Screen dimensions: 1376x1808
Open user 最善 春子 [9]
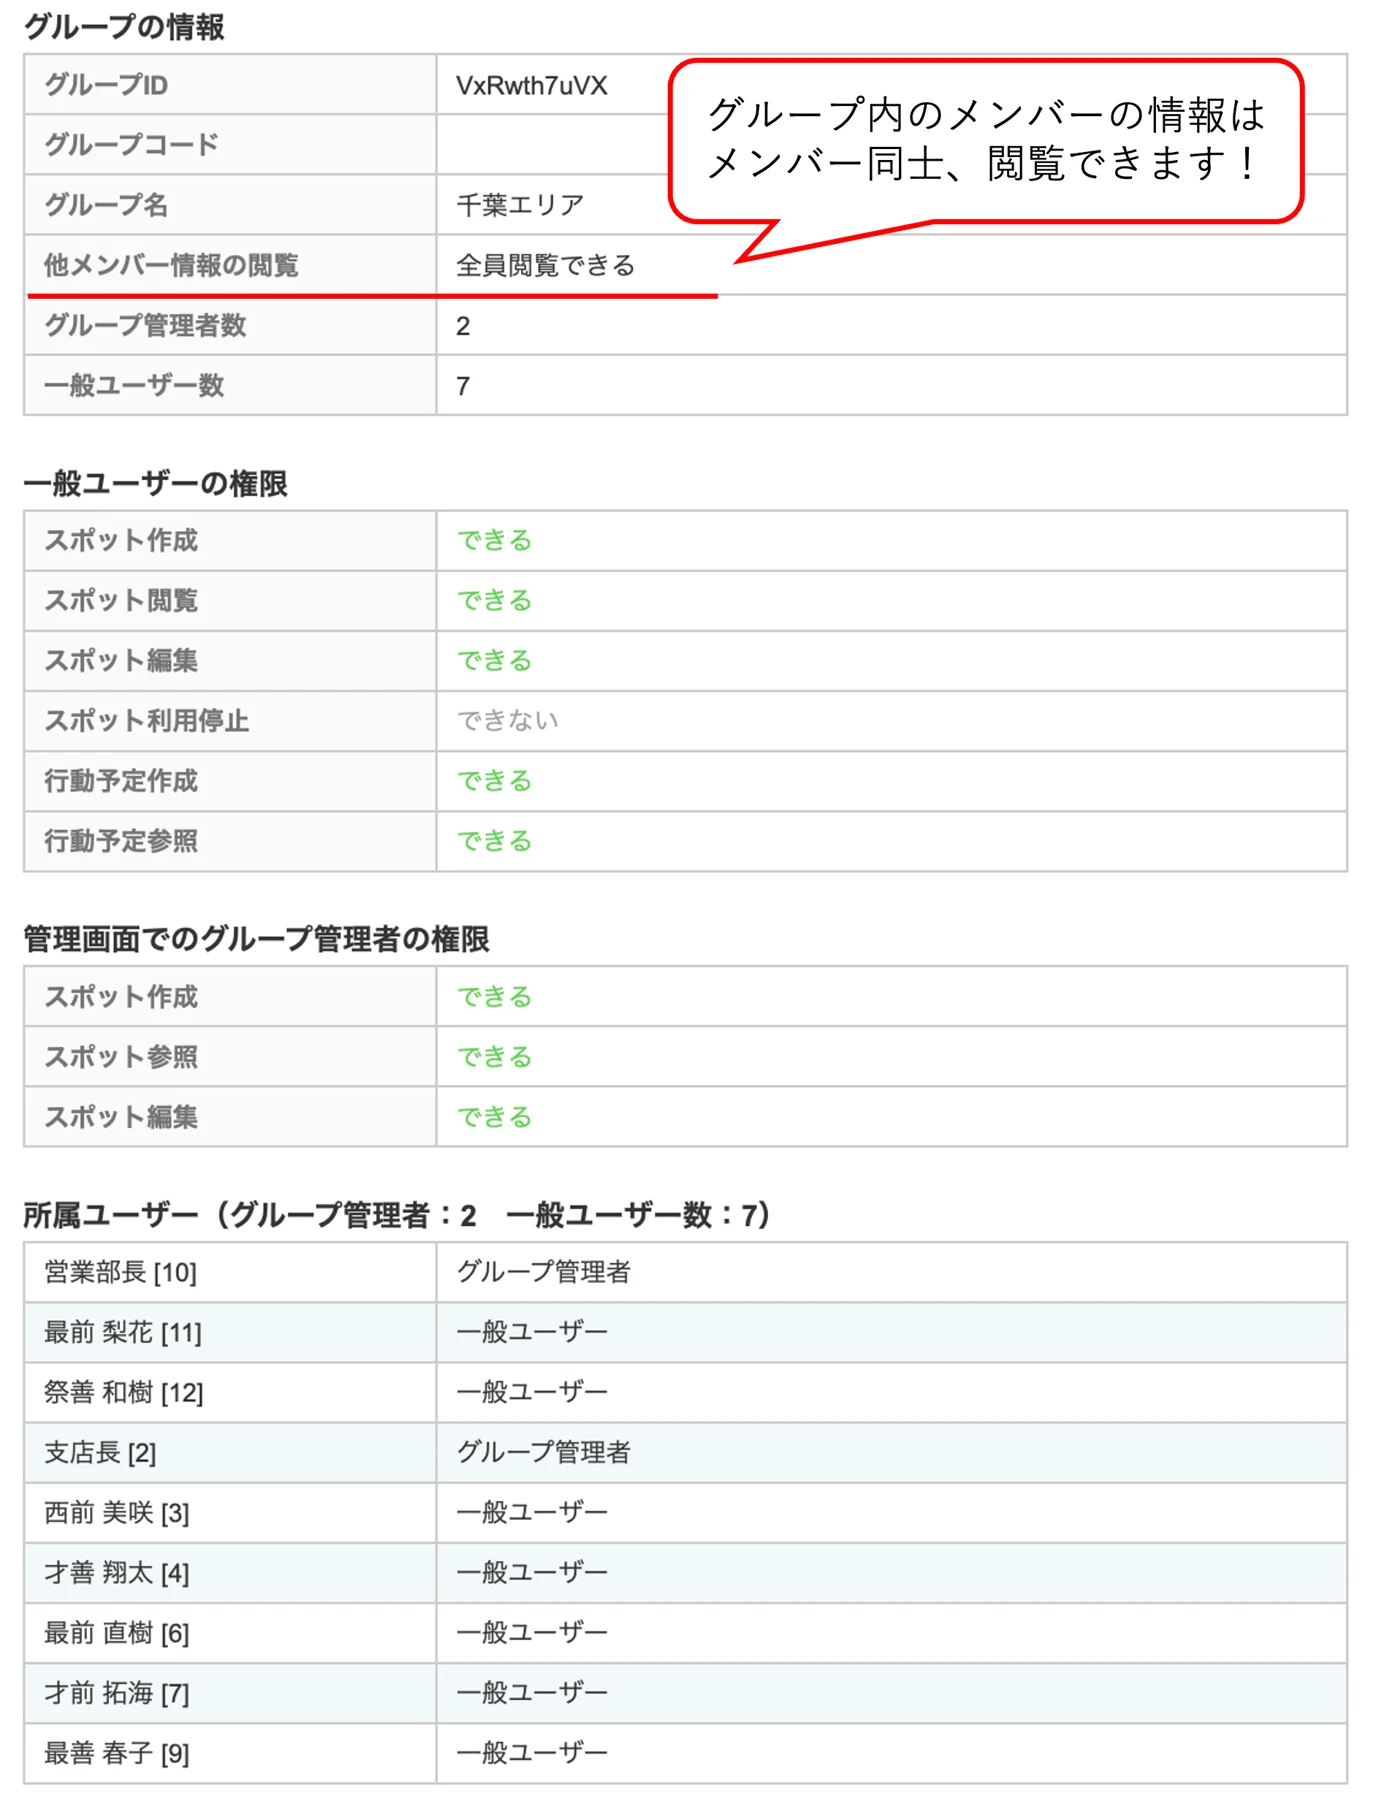point(116,1752)
